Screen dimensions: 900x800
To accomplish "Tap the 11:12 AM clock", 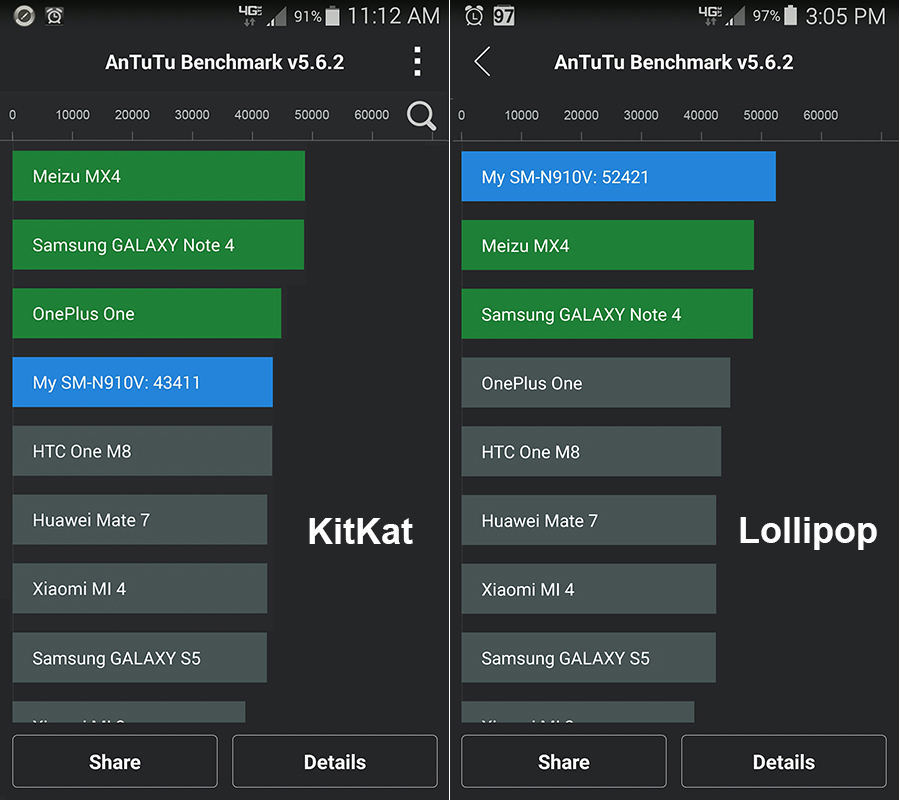I will tap(394, 16).
